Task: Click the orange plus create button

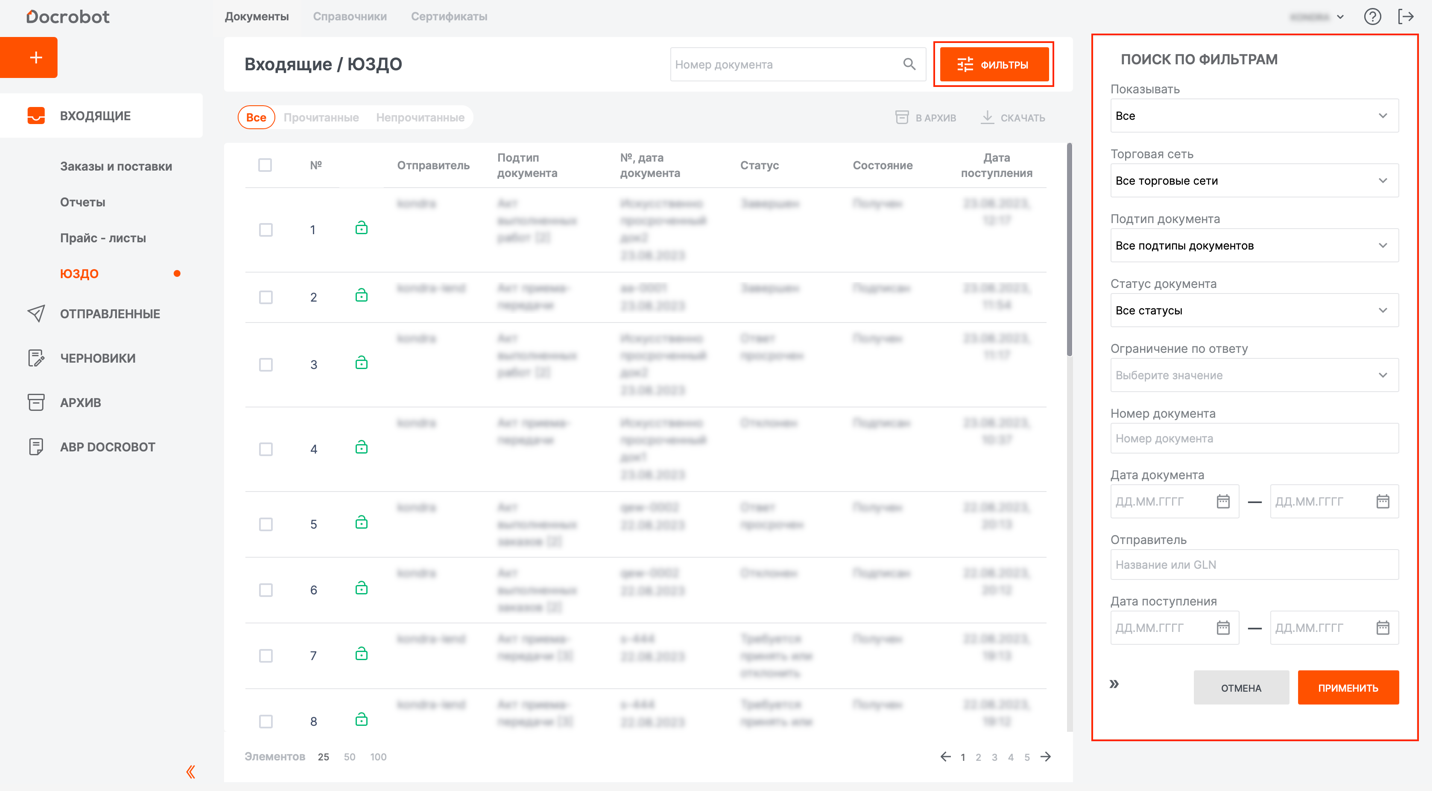Action: point(29,58)
